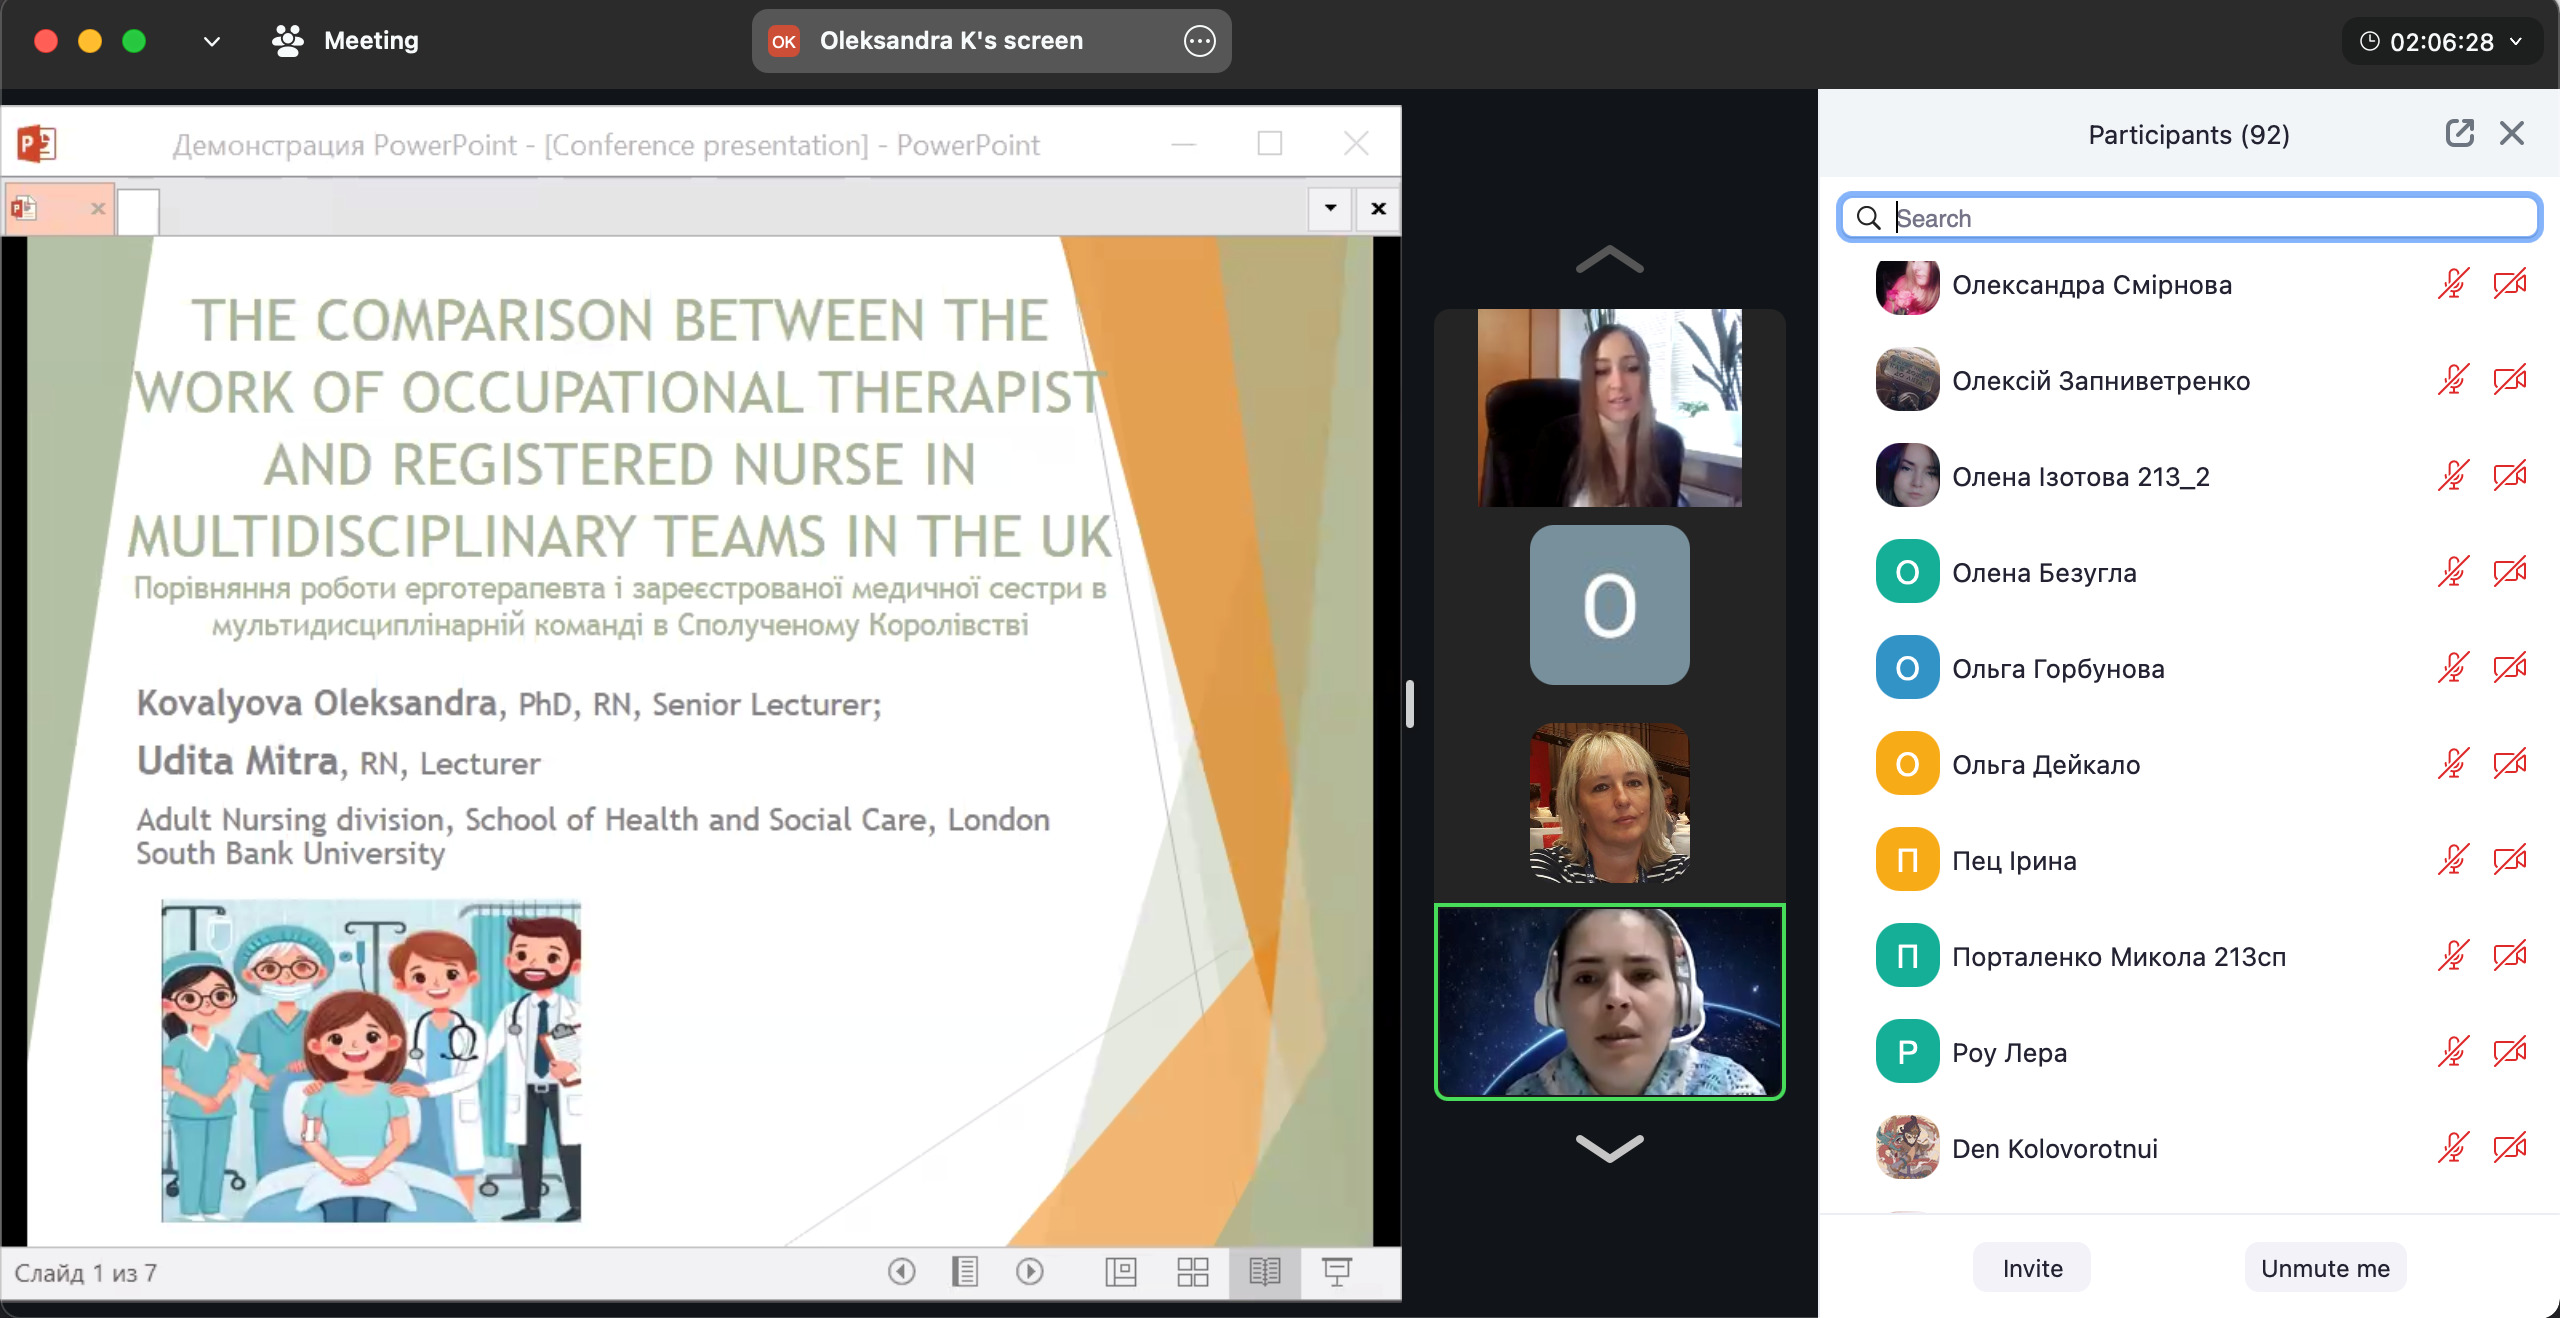Click the Meeting participants icon
The height and width of the screenshot is (1318, 2560).
click(288, 41)
